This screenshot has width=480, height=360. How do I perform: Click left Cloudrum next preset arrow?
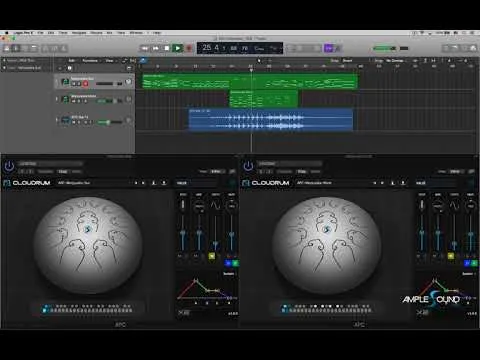coord(143,183)
